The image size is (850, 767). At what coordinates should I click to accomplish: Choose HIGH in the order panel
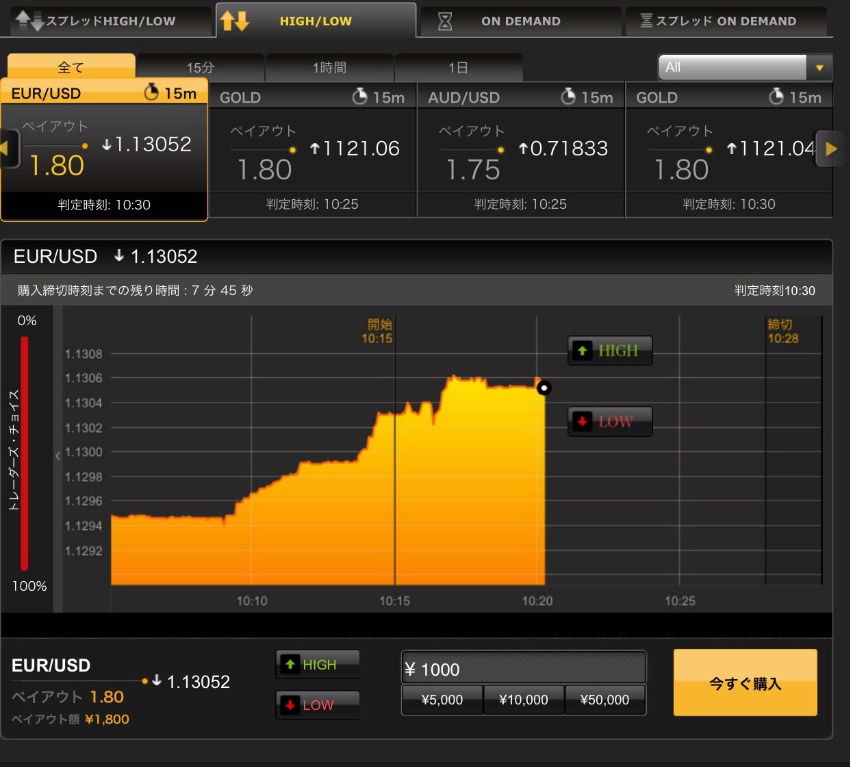[x=317, y=665]
